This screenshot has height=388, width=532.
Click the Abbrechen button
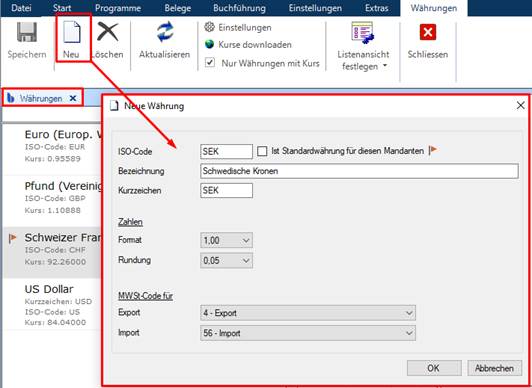[494, 368]
